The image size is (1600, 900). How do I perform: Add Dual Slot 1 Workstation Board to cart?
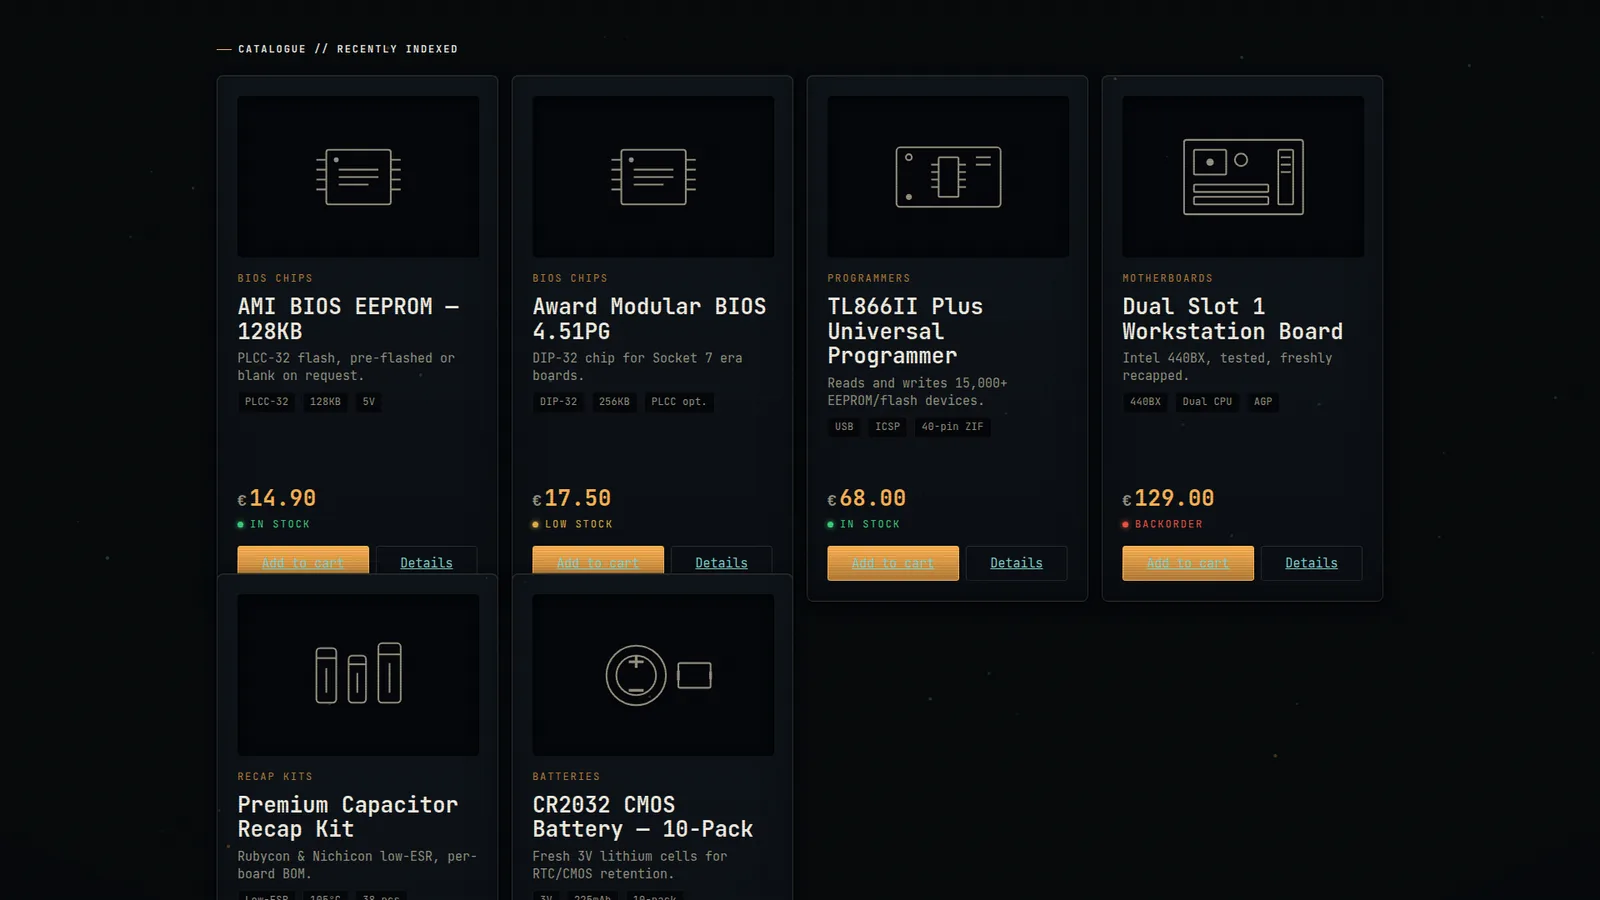click(x=1188, y=563)
